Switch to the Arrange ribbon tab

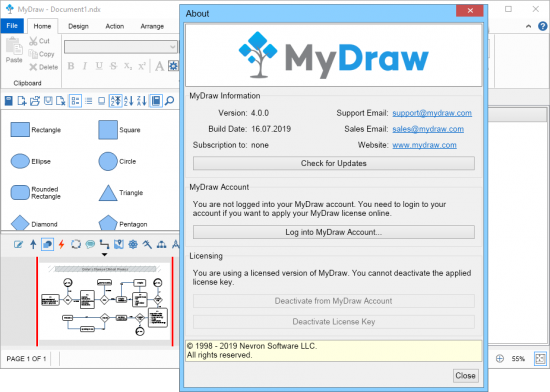[x=152, y=26]
